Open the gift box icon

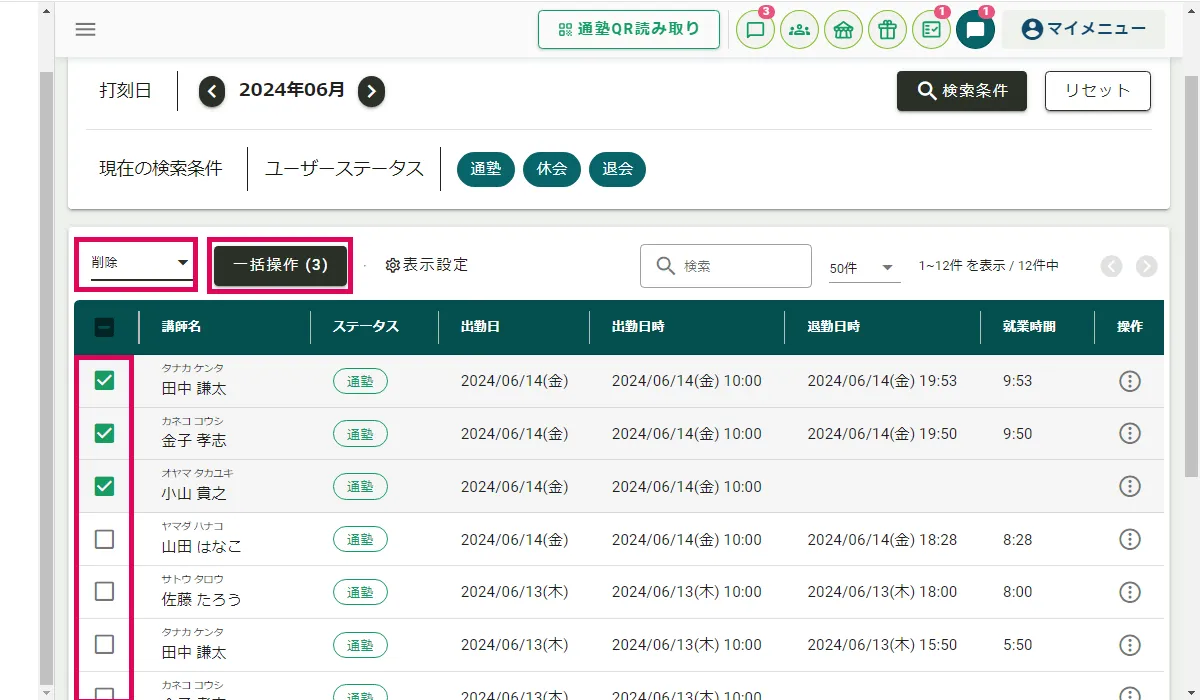887,30
